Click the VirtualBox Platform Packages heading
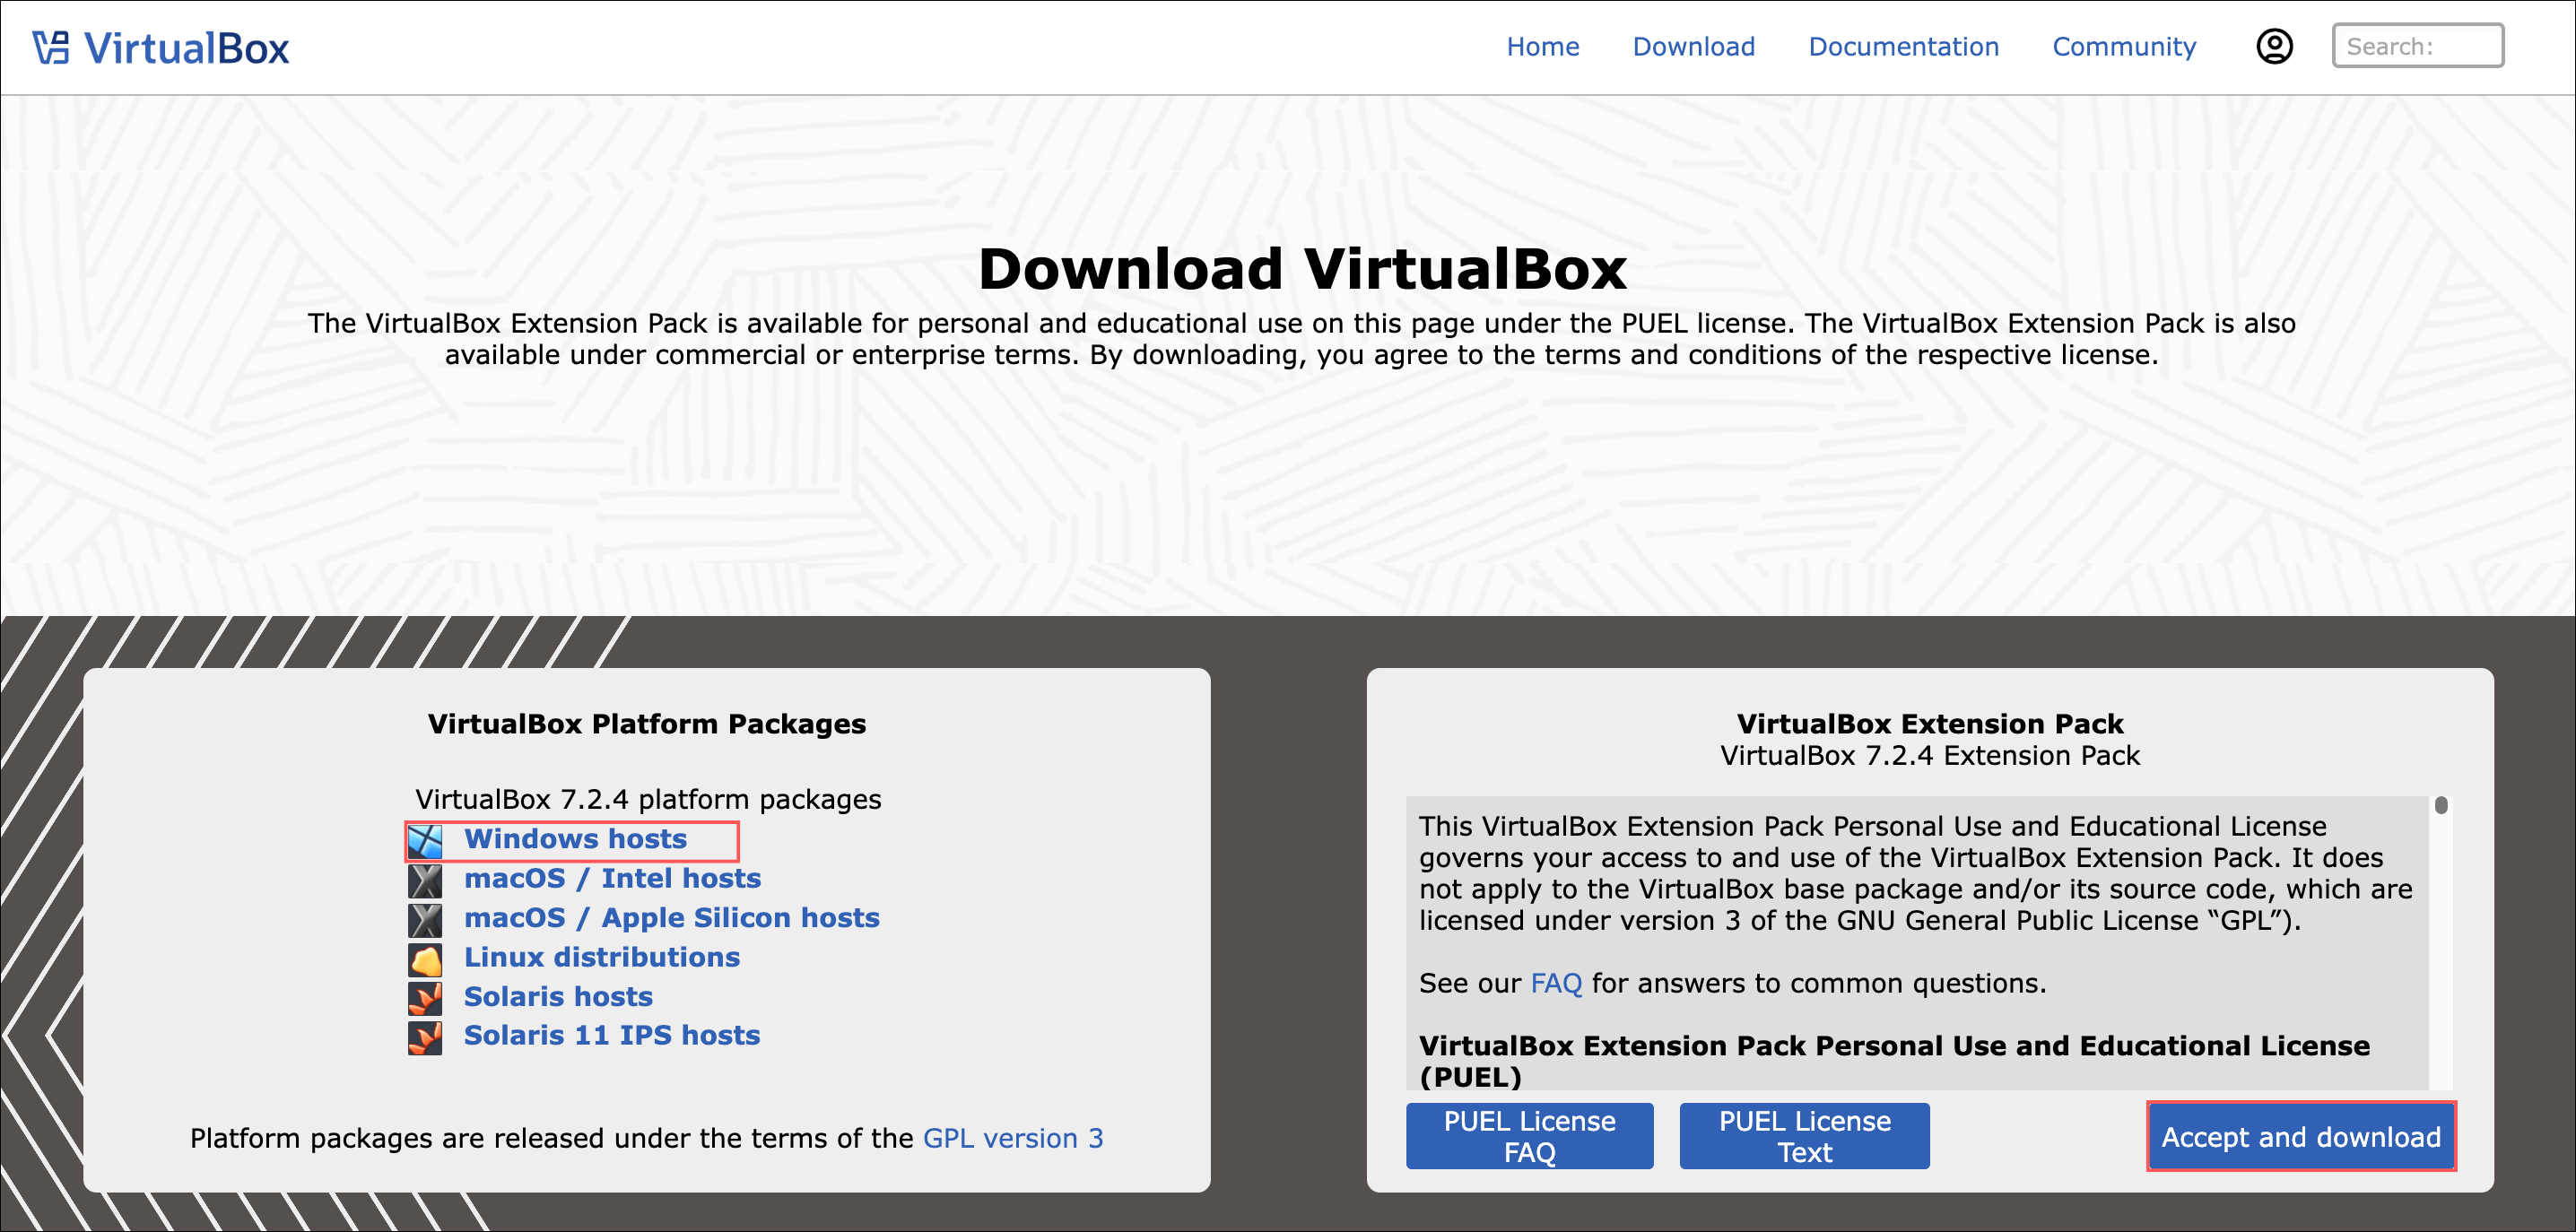The image size is (2576, 1232). (646, 724)
